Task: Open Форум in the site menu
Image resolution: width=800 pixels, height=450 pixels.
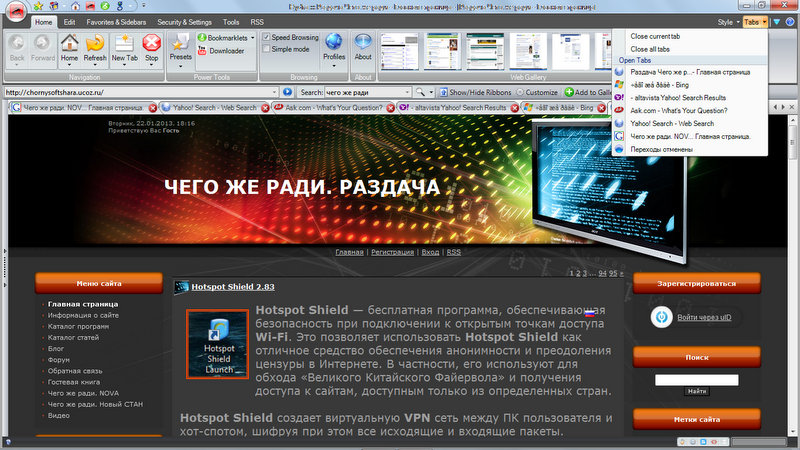Action: (x=59, y=360)
